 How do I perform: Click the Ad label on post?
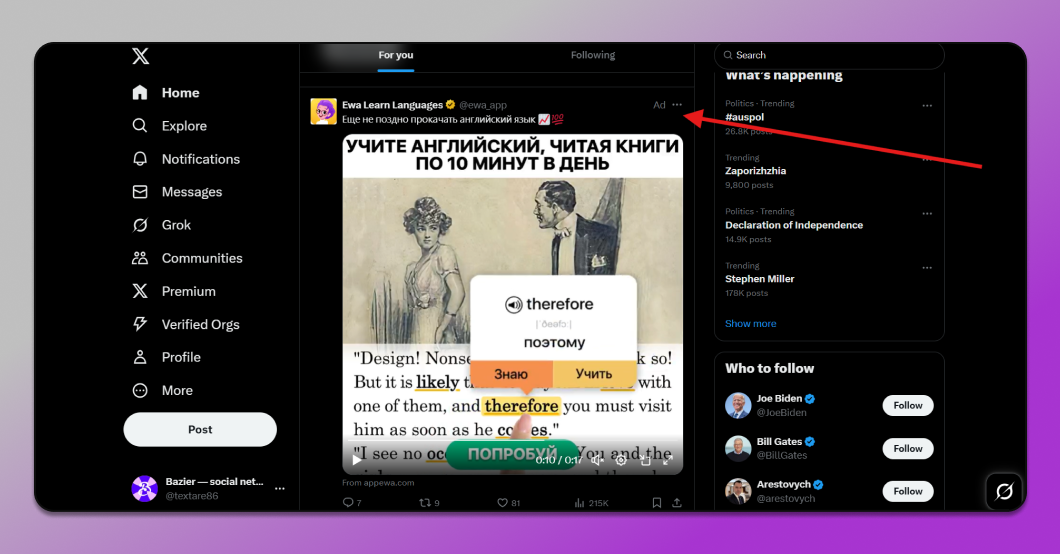click(659, 105)
